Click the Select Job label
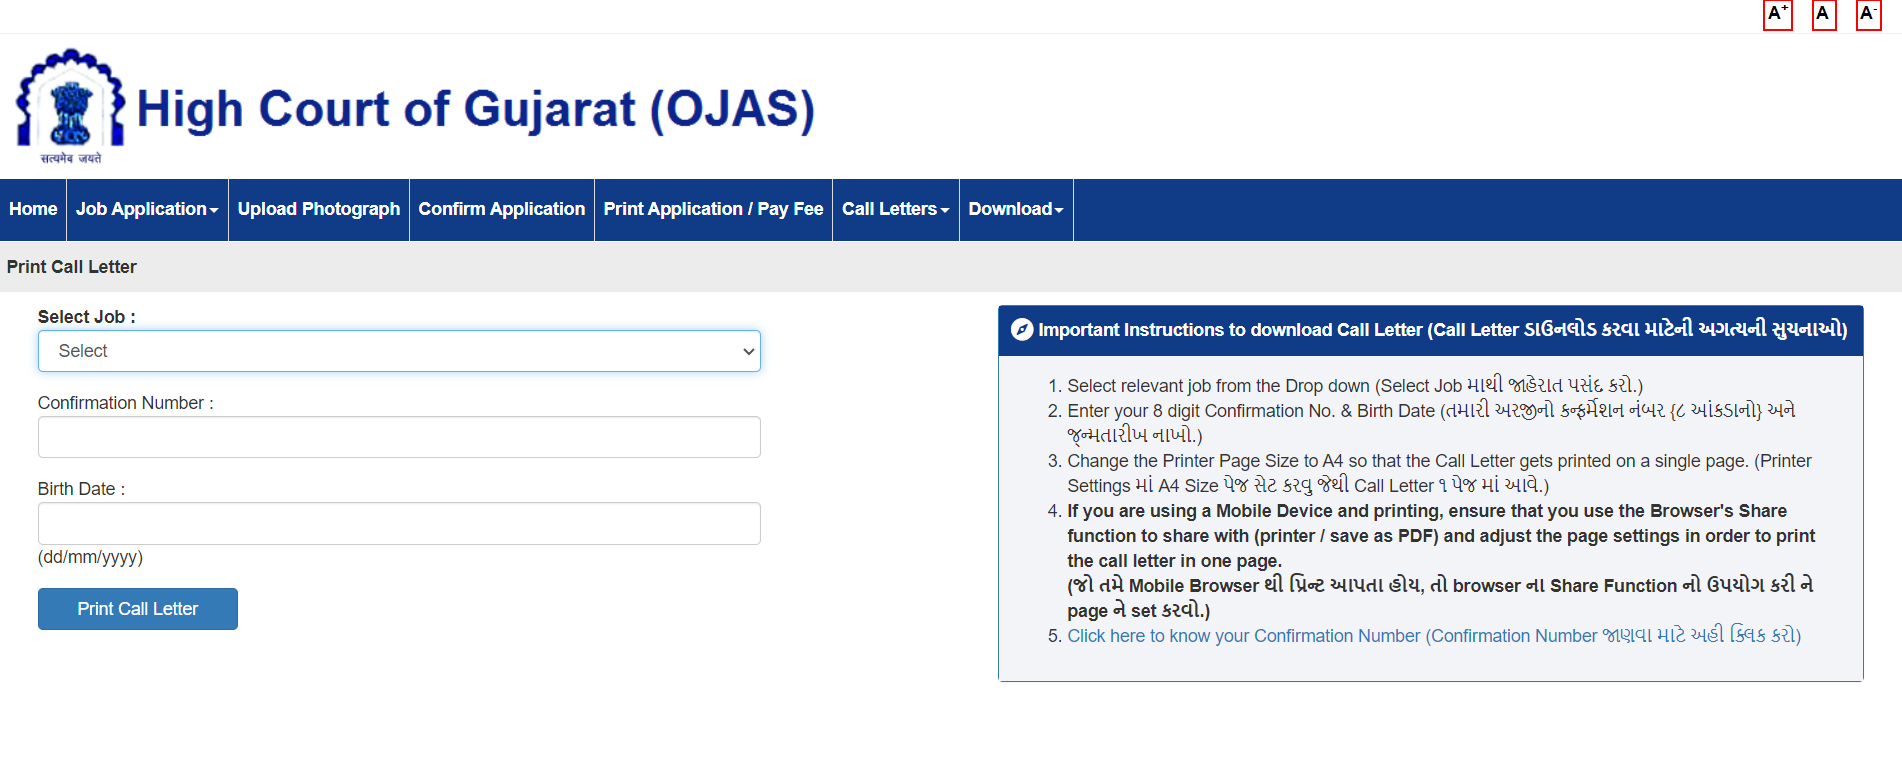Image resolution: width=1902 pixels, height=767 pixels. (87, 317)
